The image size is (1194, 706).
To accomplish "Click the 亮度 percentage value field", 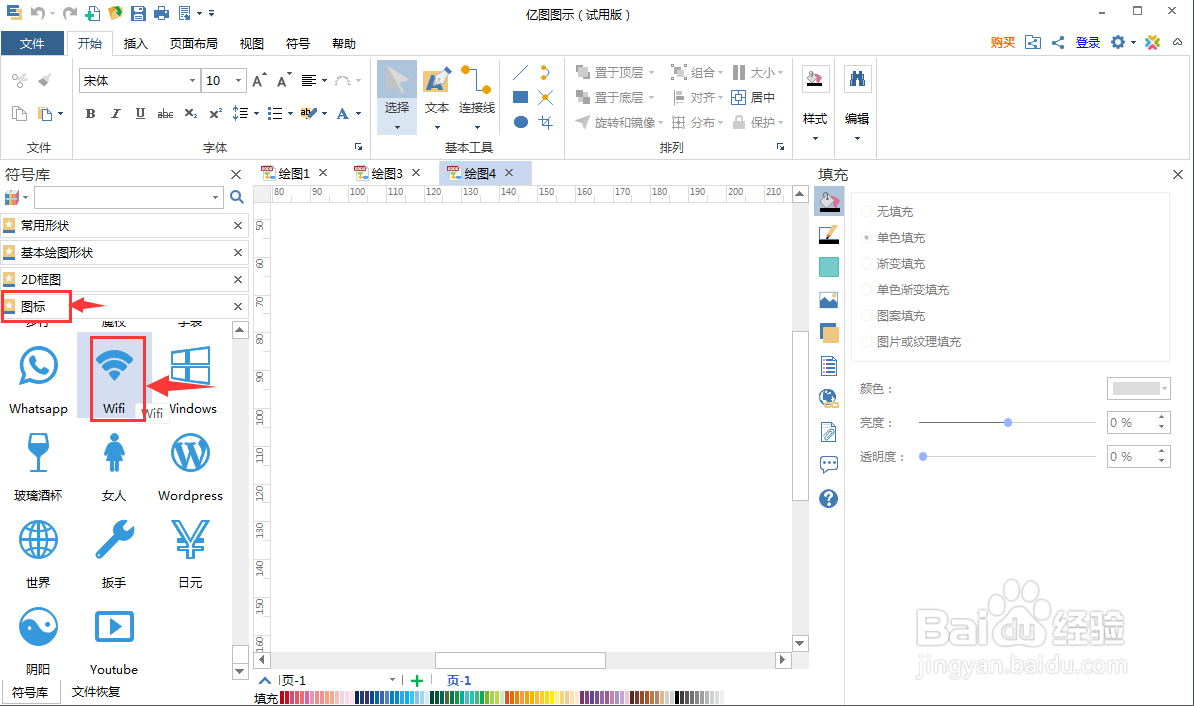I will coord(1131,423).
